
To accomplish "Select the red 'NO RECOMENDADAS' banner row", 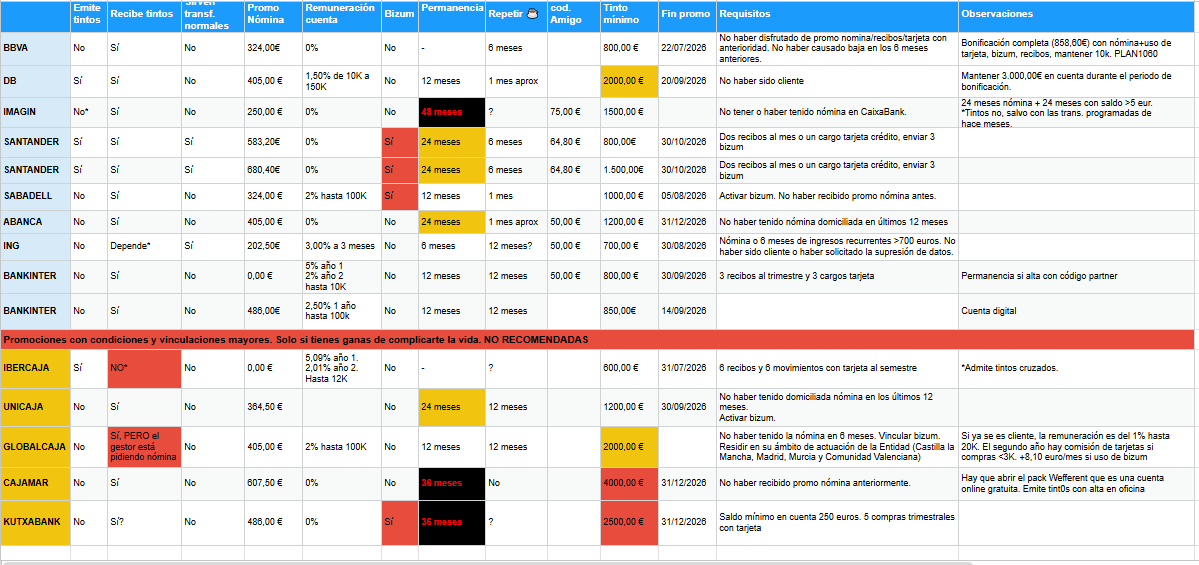I will (x=597, y=339).
